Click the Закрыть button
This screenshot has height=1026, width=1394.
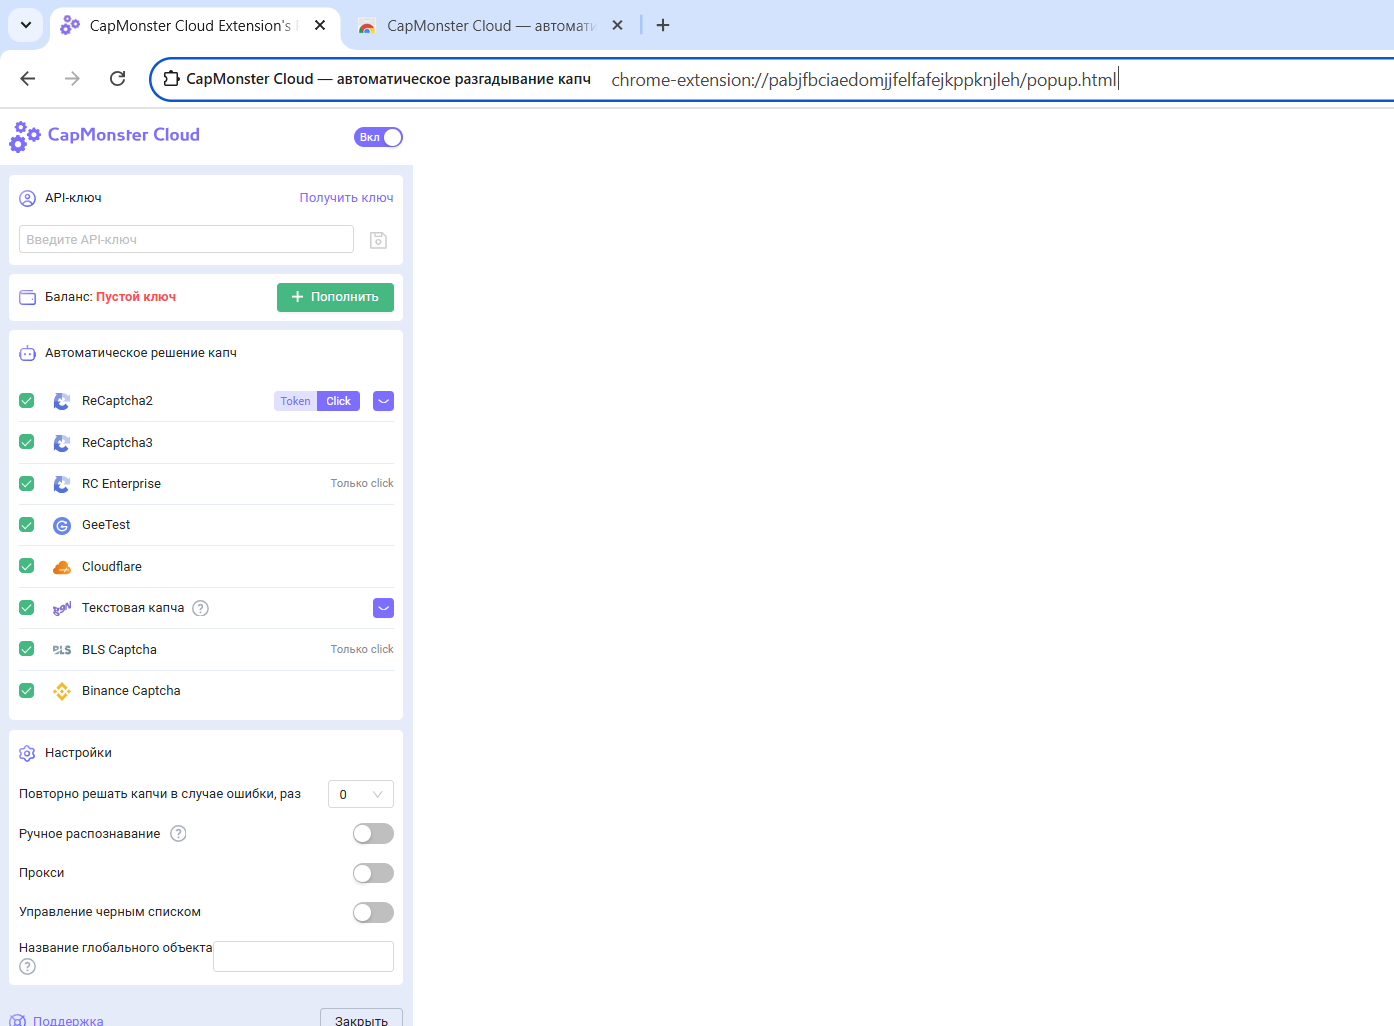click(x=361, y=1019)
